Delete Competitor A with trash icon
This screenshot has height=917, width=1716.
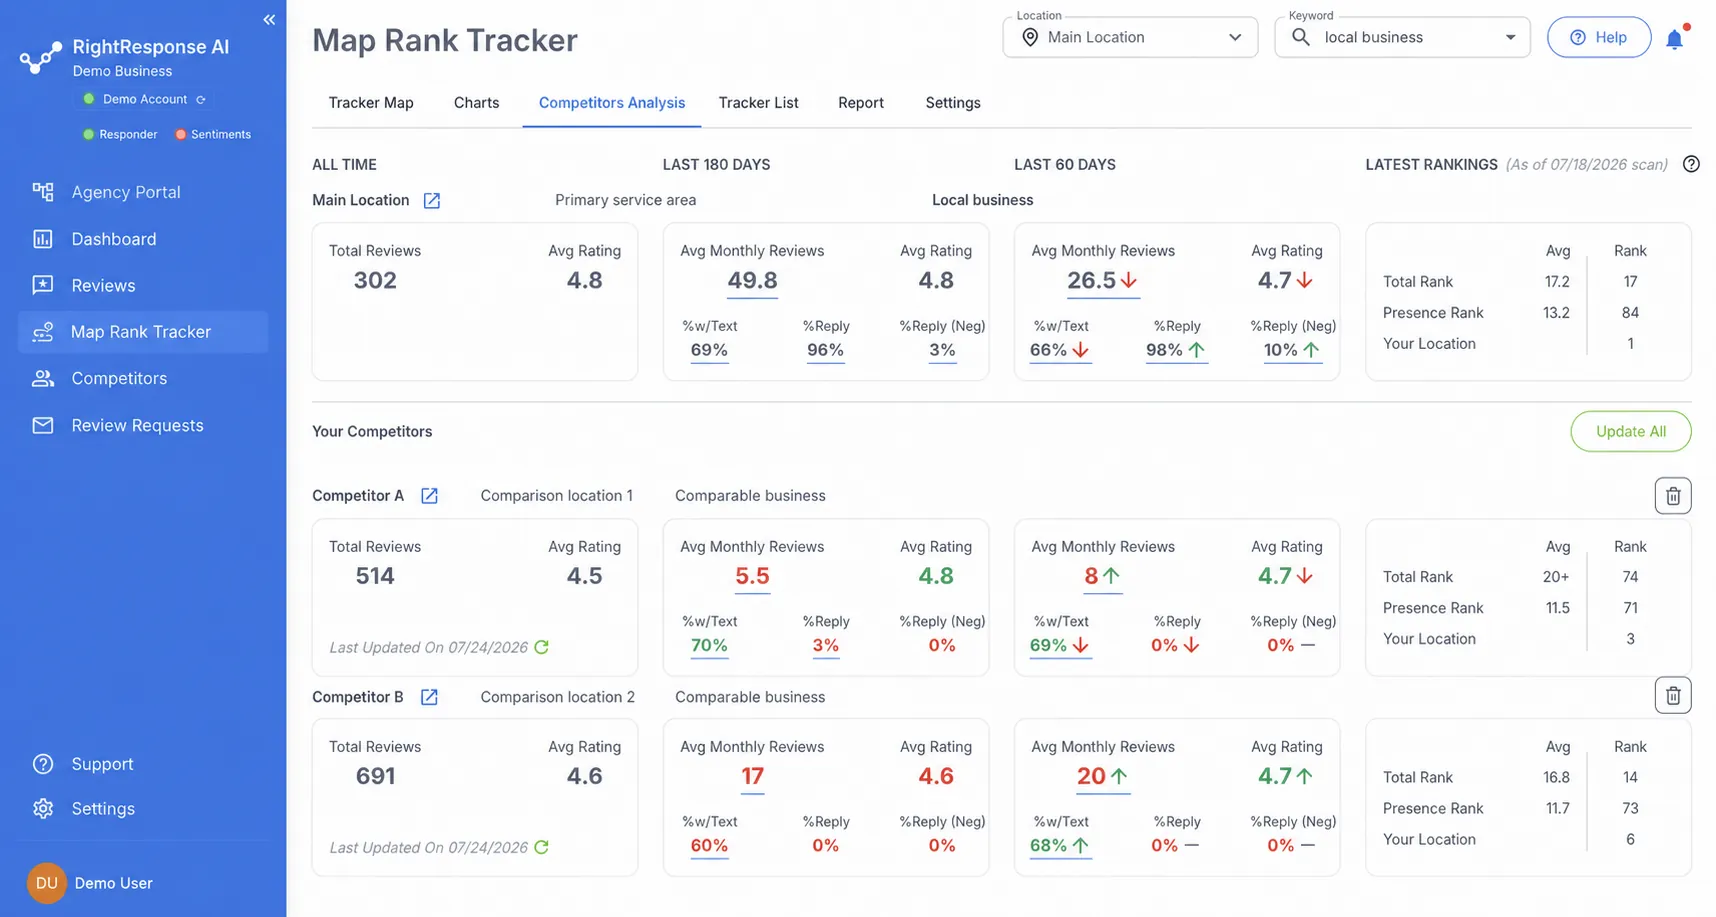1673,496
